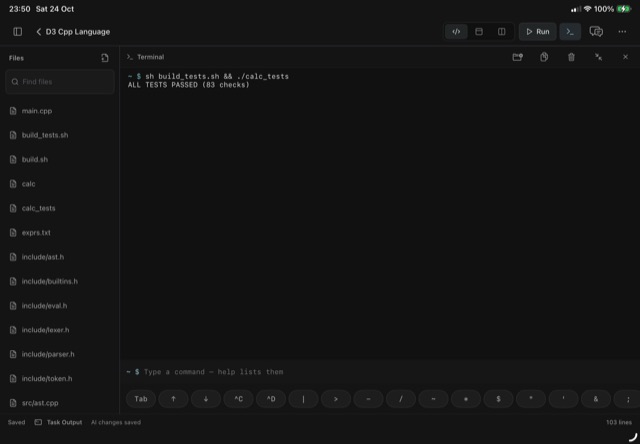Open build.sh file

click(60, 160)
